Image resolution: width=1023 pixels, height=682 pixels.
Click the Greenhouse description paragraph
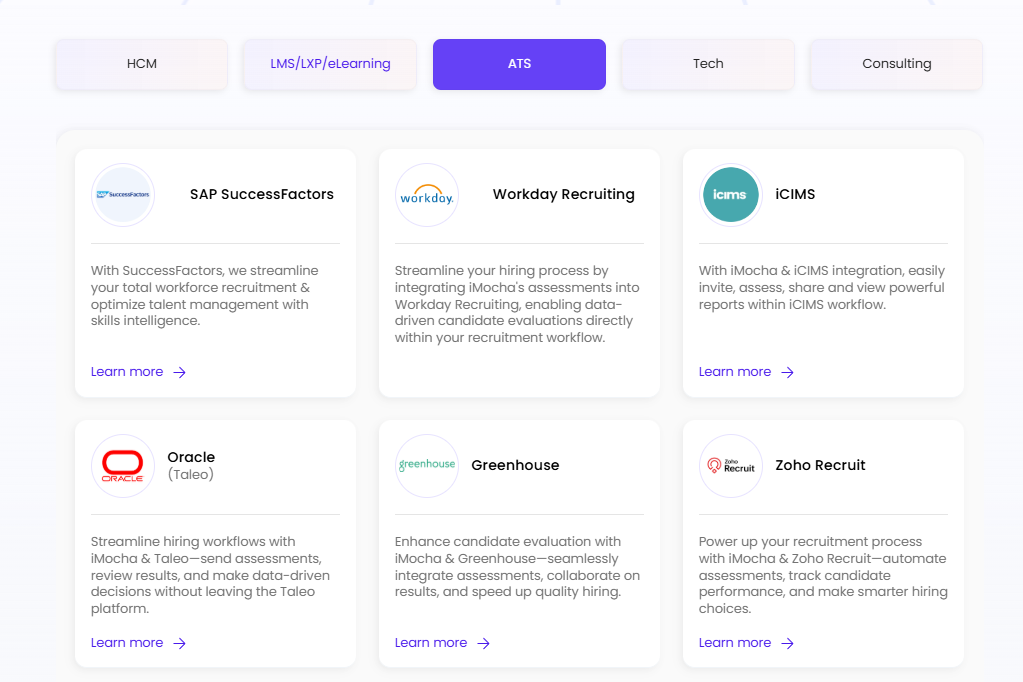tap(517, 566)
